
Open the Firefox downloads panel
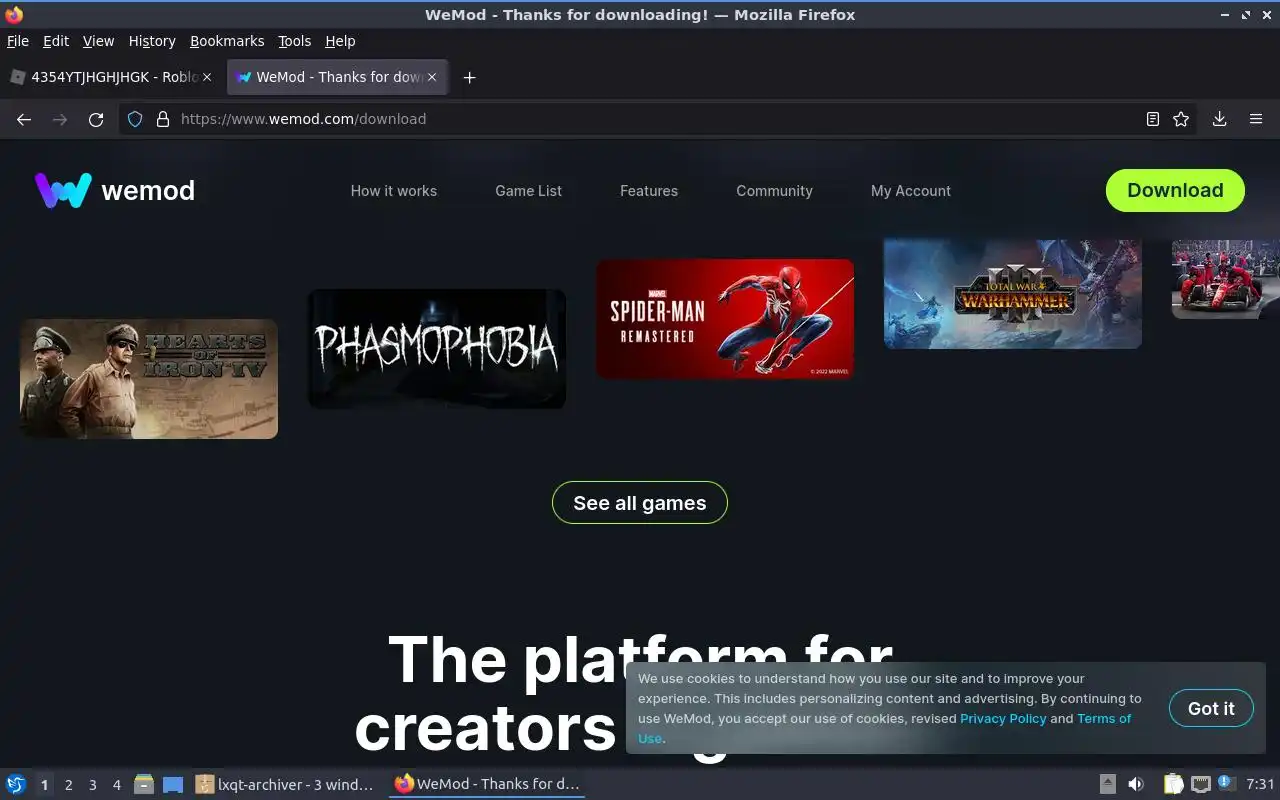click(1219, 119)
